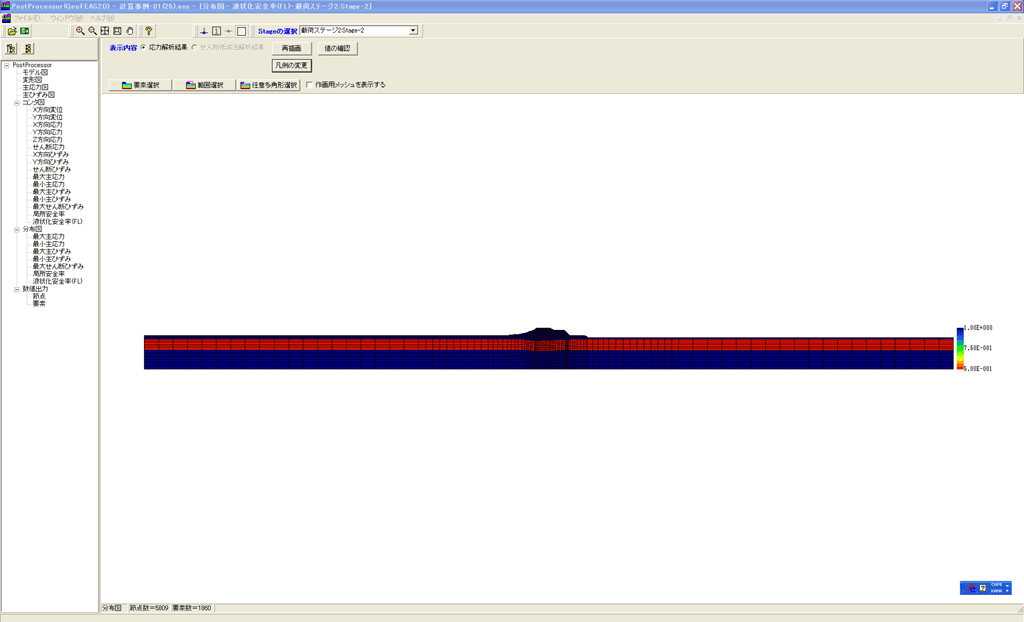Select the zoom out magnifier tool
The image size is (1024, 622).
(x=92, y=31)
